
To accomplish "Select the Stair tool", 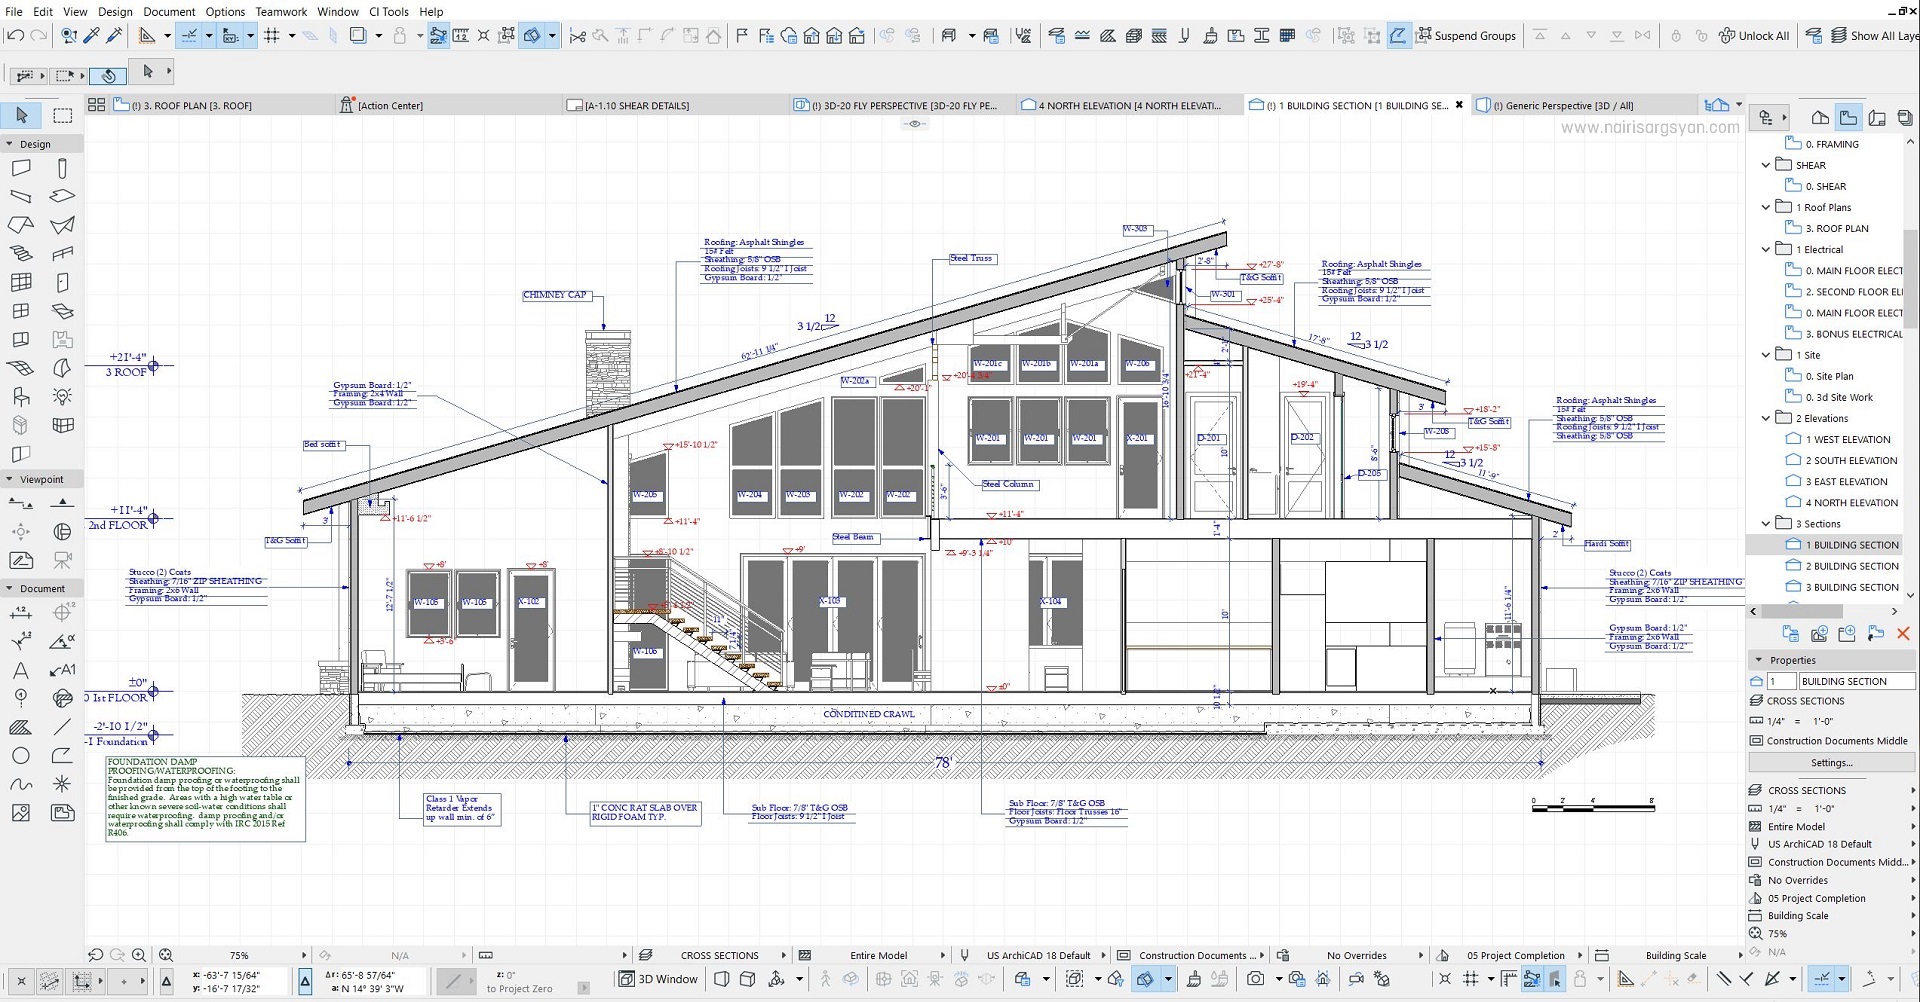I will [21, 254].
